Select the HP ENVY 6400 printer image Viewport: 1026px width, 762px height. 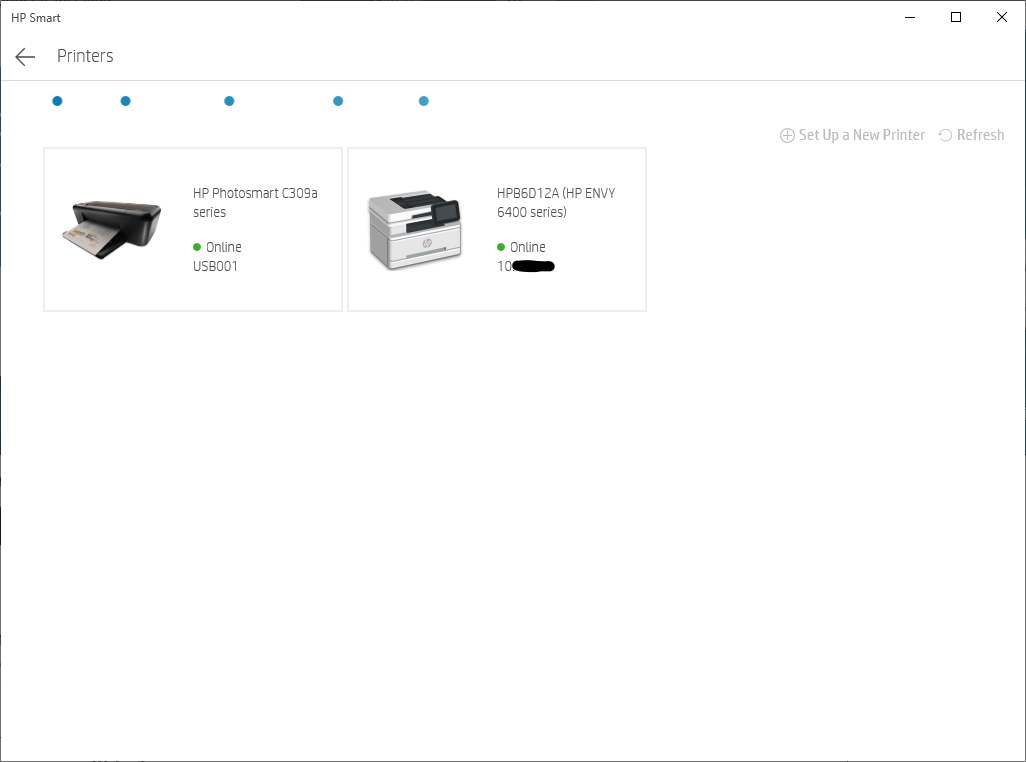tap(415, 230)
